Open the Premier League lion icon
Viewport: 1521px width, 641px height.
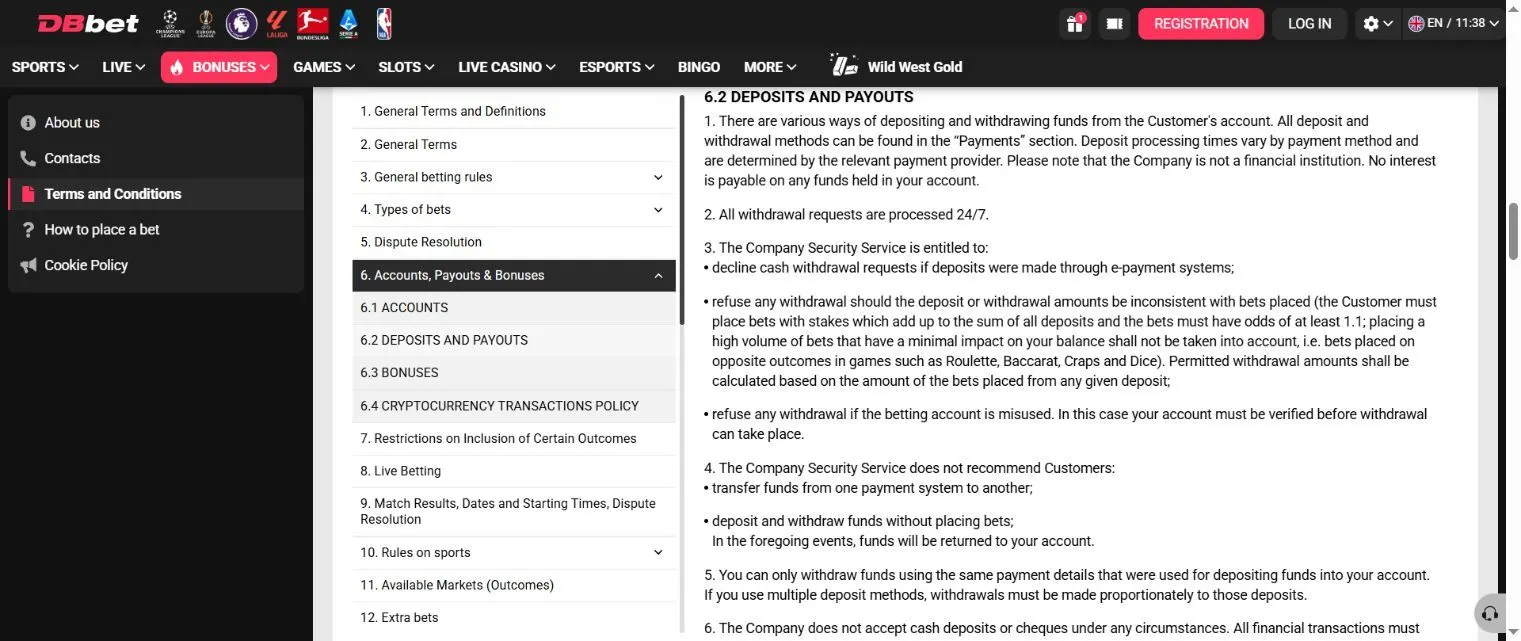click(x=241, y=23)
